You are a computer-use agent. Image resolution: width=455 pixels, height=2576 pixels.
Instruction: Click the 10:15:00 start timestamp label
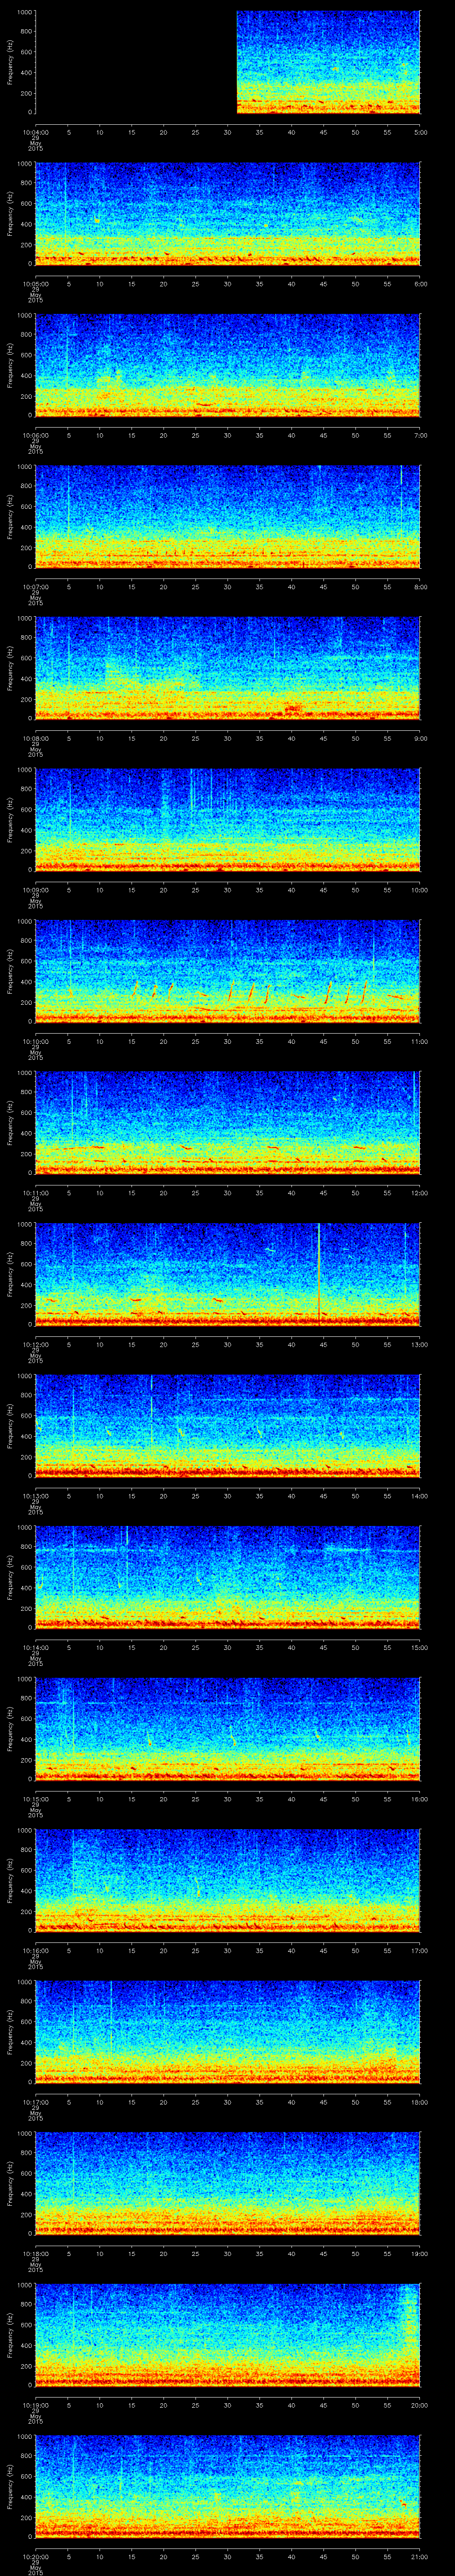(x=35, y=1799)
